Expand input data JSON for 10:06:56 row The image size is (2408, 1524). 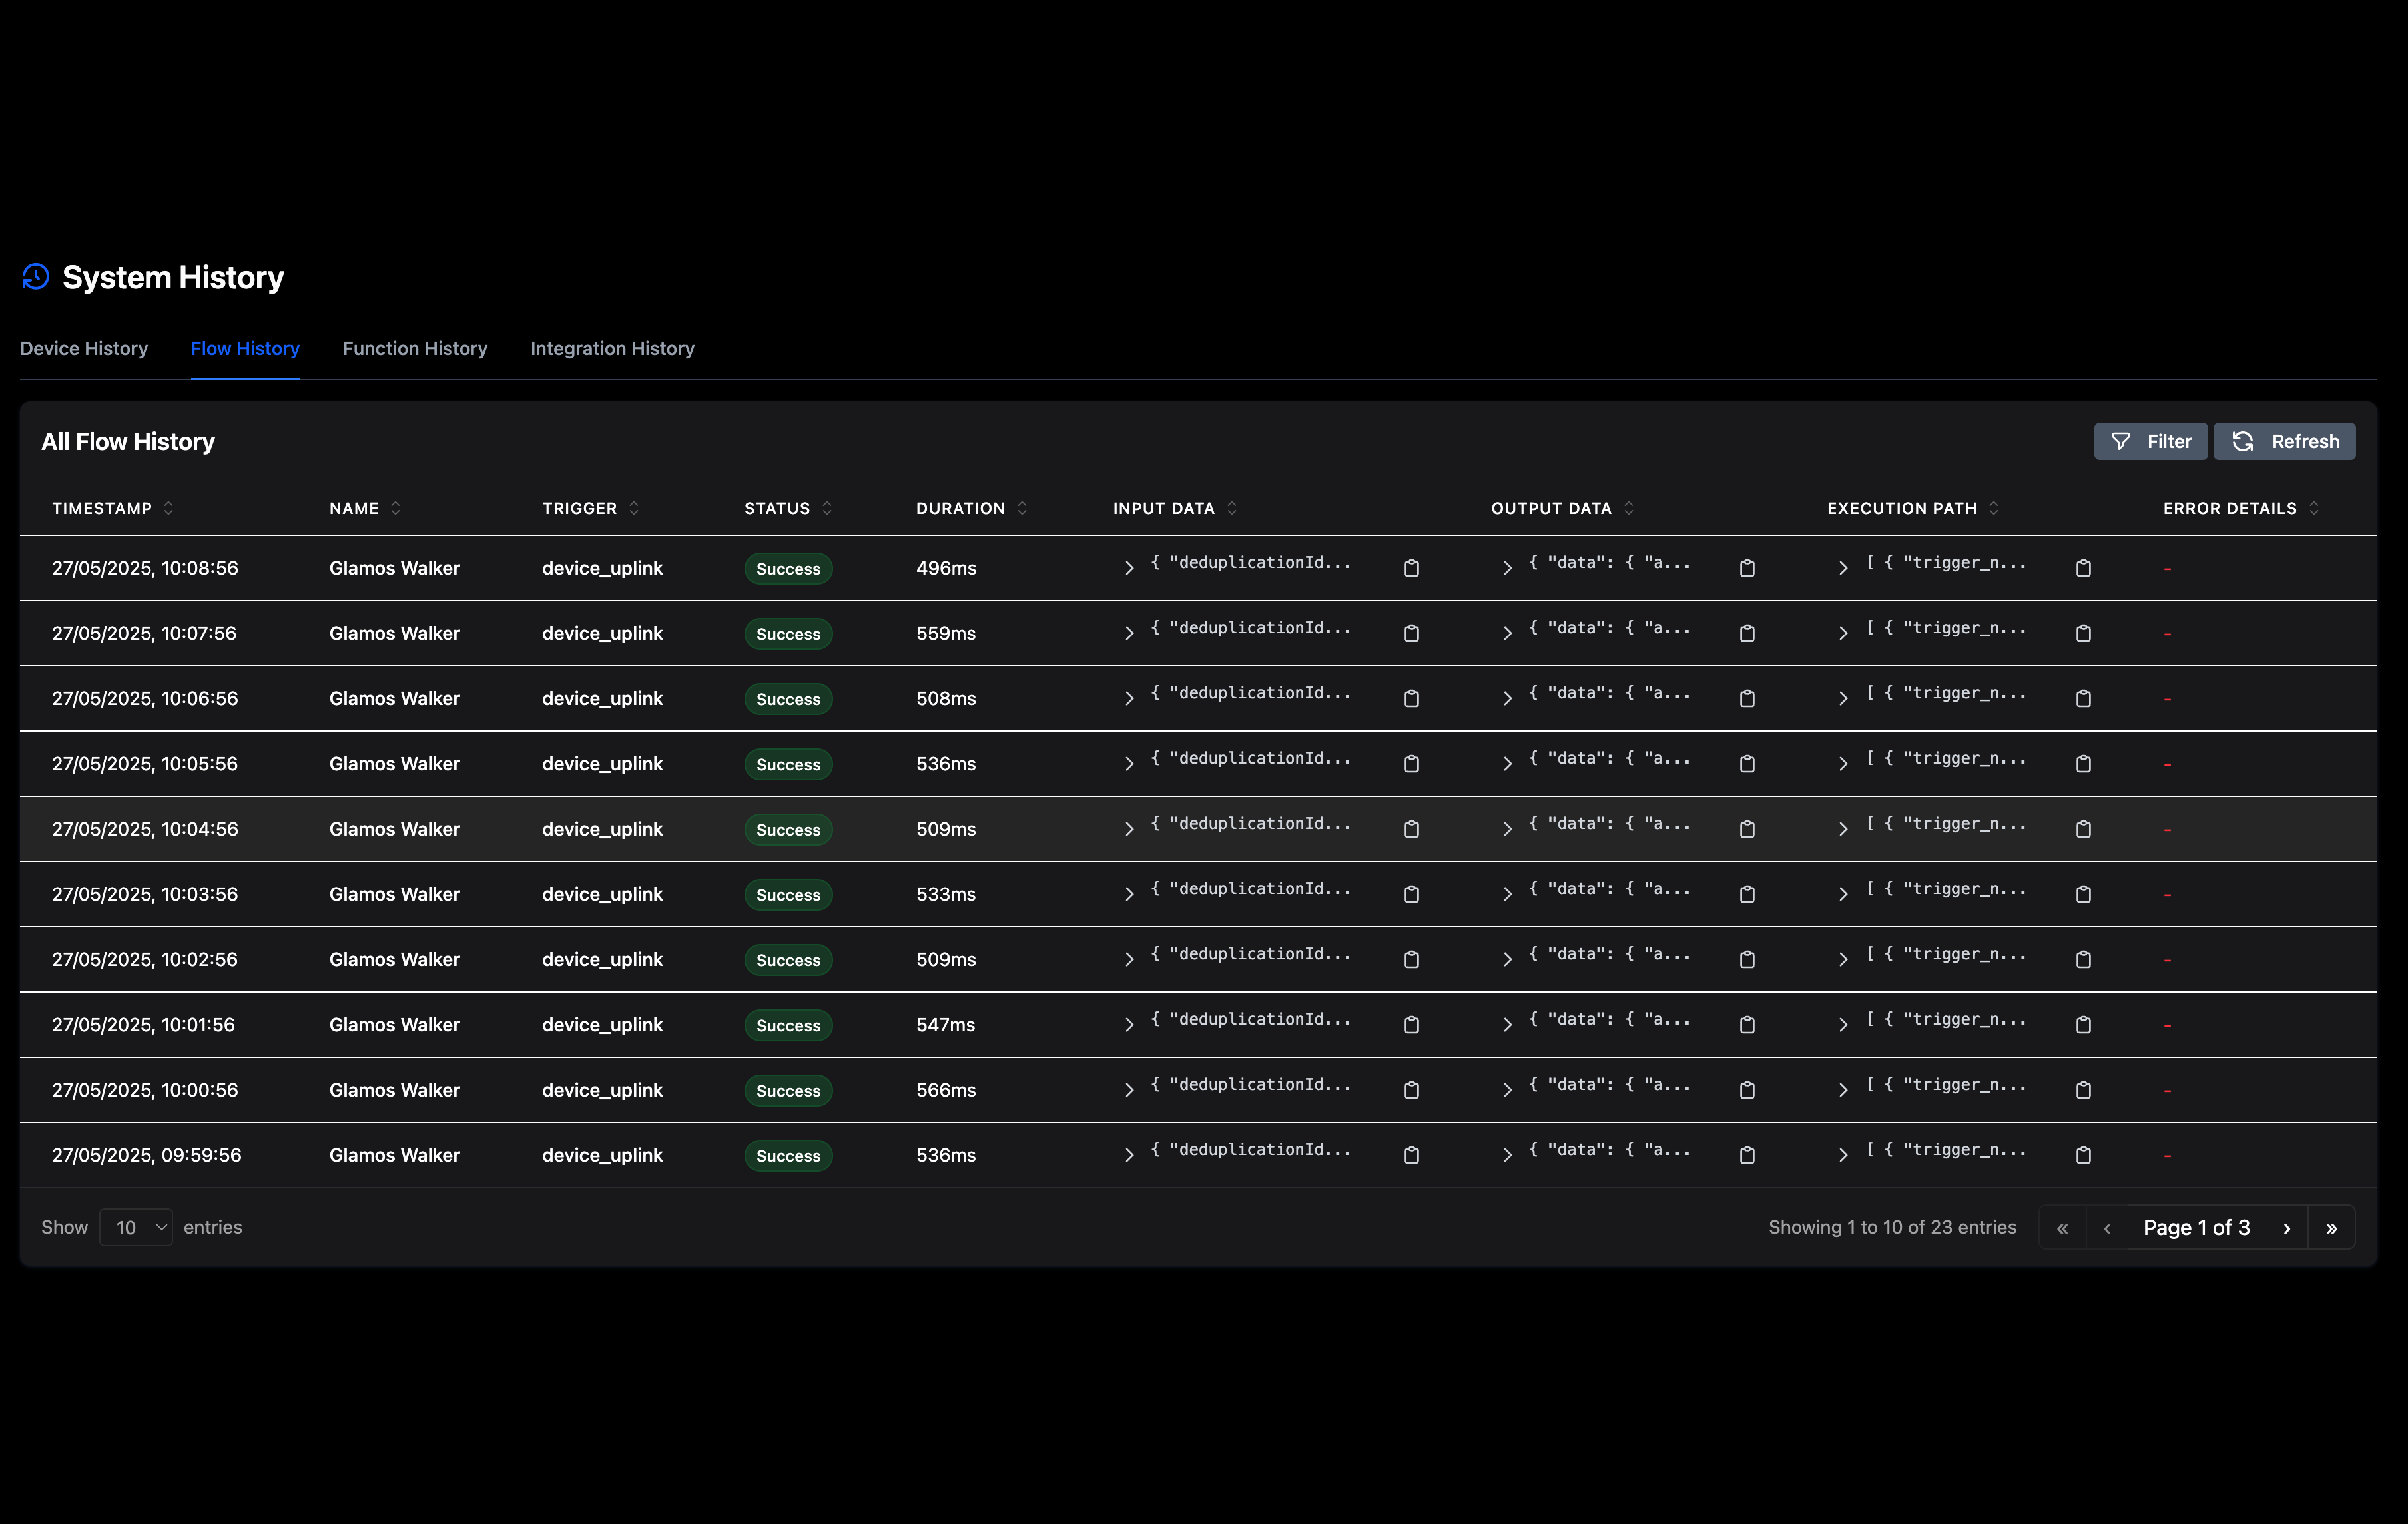[x=1129, y=698]
